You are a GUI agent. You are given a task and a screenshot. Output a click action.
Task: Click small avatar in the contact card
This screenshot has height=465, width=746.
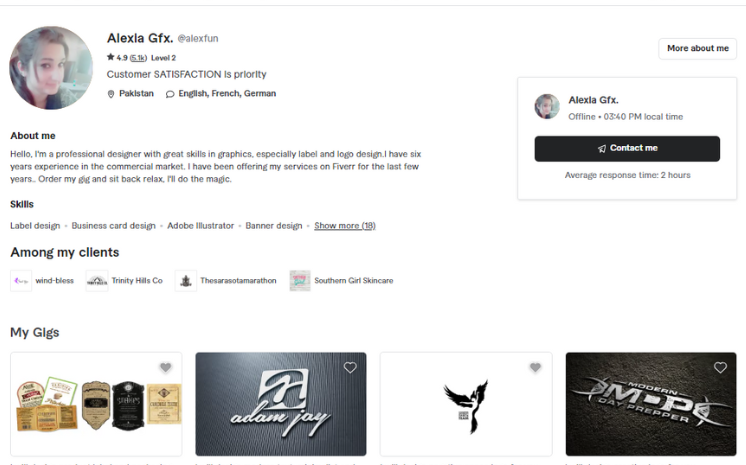(x=547, y=106)
